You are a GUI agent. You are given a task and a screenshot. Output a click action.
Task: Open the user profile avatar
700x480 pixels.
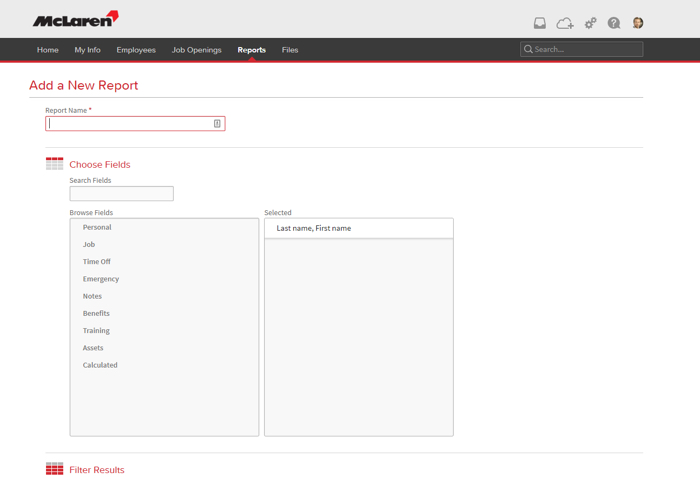pos(638,23)
